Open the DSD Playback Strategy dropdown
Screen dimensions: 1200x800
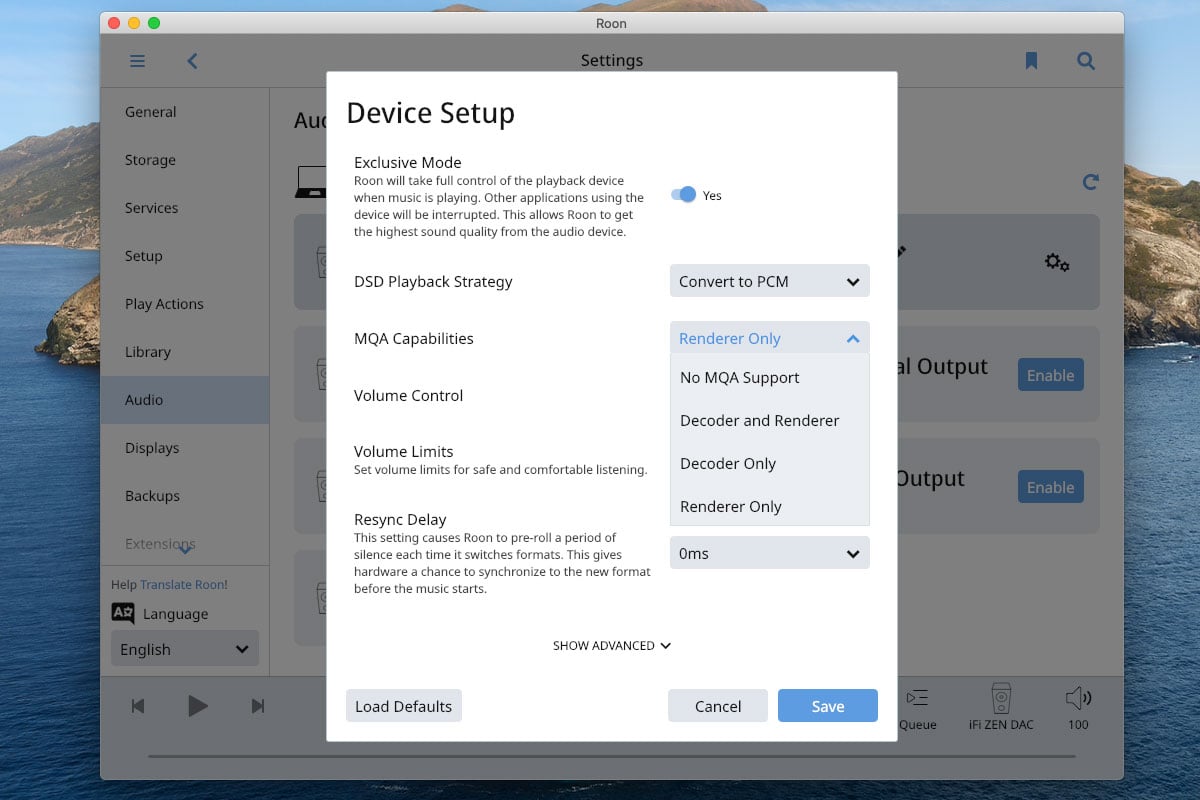770,281
